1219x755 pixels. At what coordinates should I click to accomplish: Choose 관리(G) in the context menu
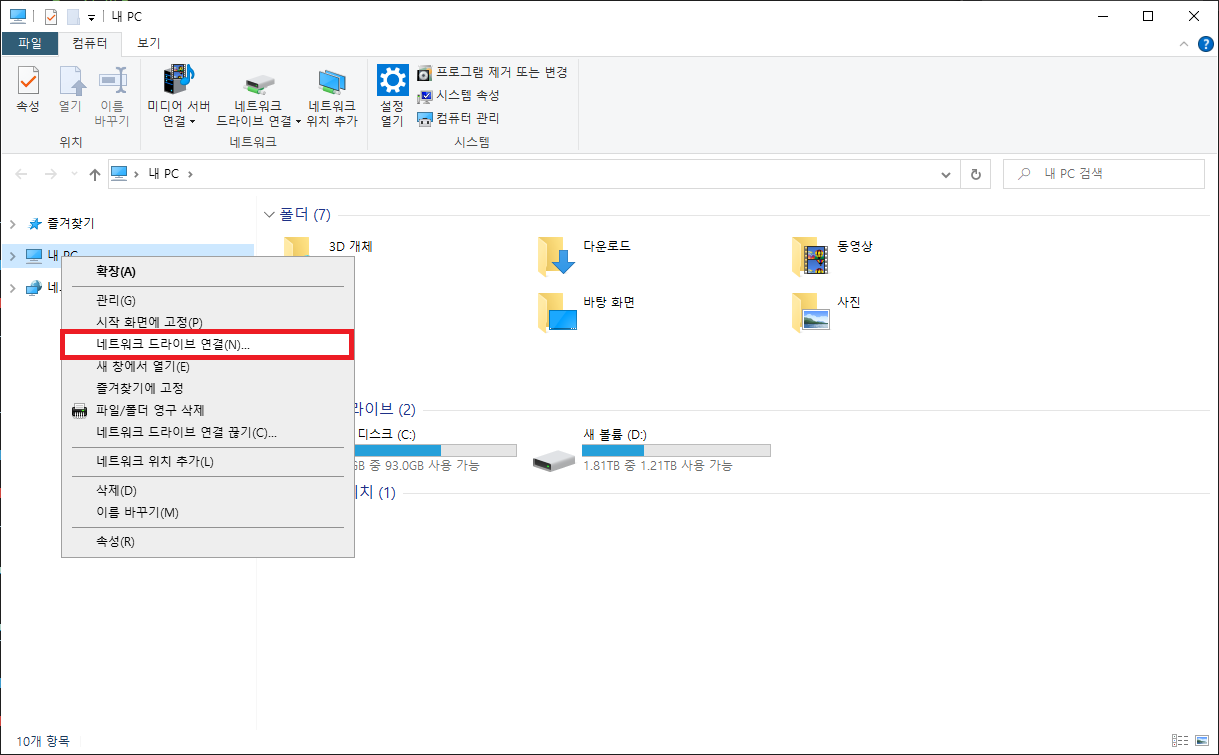click(208, 300)
